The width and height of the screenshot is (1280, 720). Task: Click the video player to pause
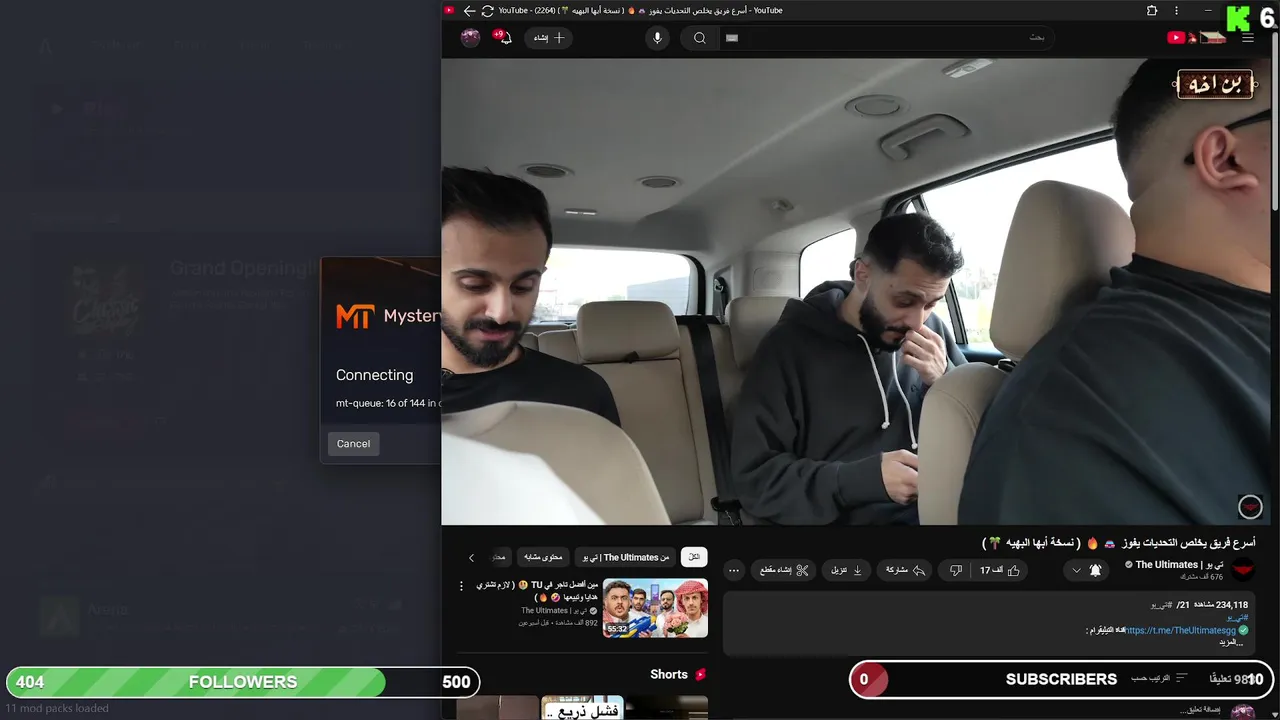856,290
